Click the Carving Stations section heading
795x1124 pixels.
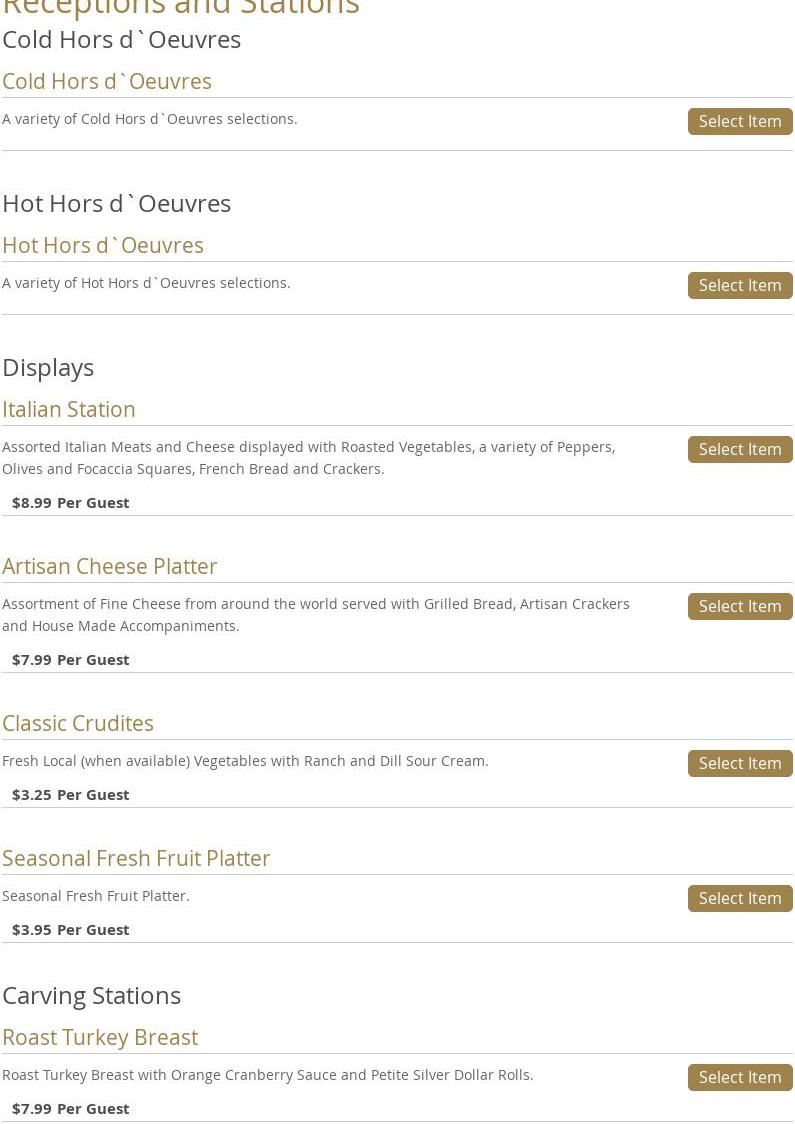[92, 995]
